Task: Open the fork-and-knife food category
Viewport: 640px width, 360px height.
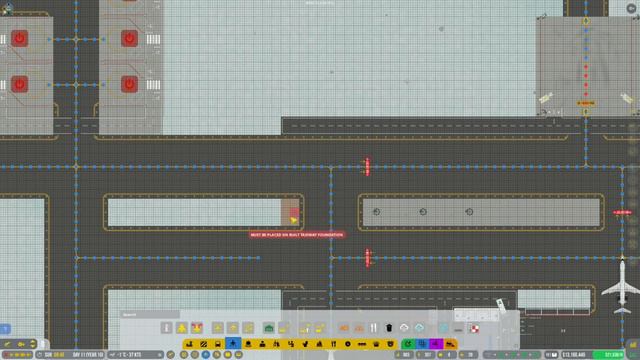Action: [x=333, y=344]
